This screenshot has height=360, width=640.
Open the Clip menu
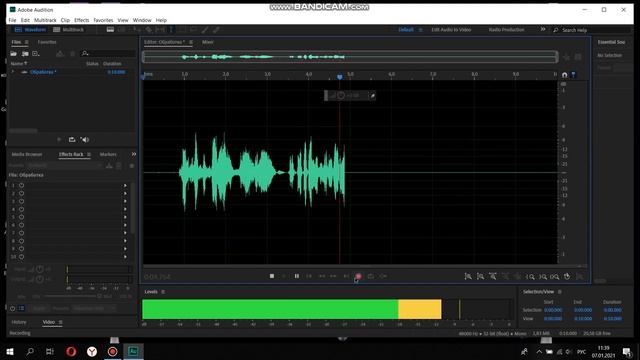pos(65,20)
